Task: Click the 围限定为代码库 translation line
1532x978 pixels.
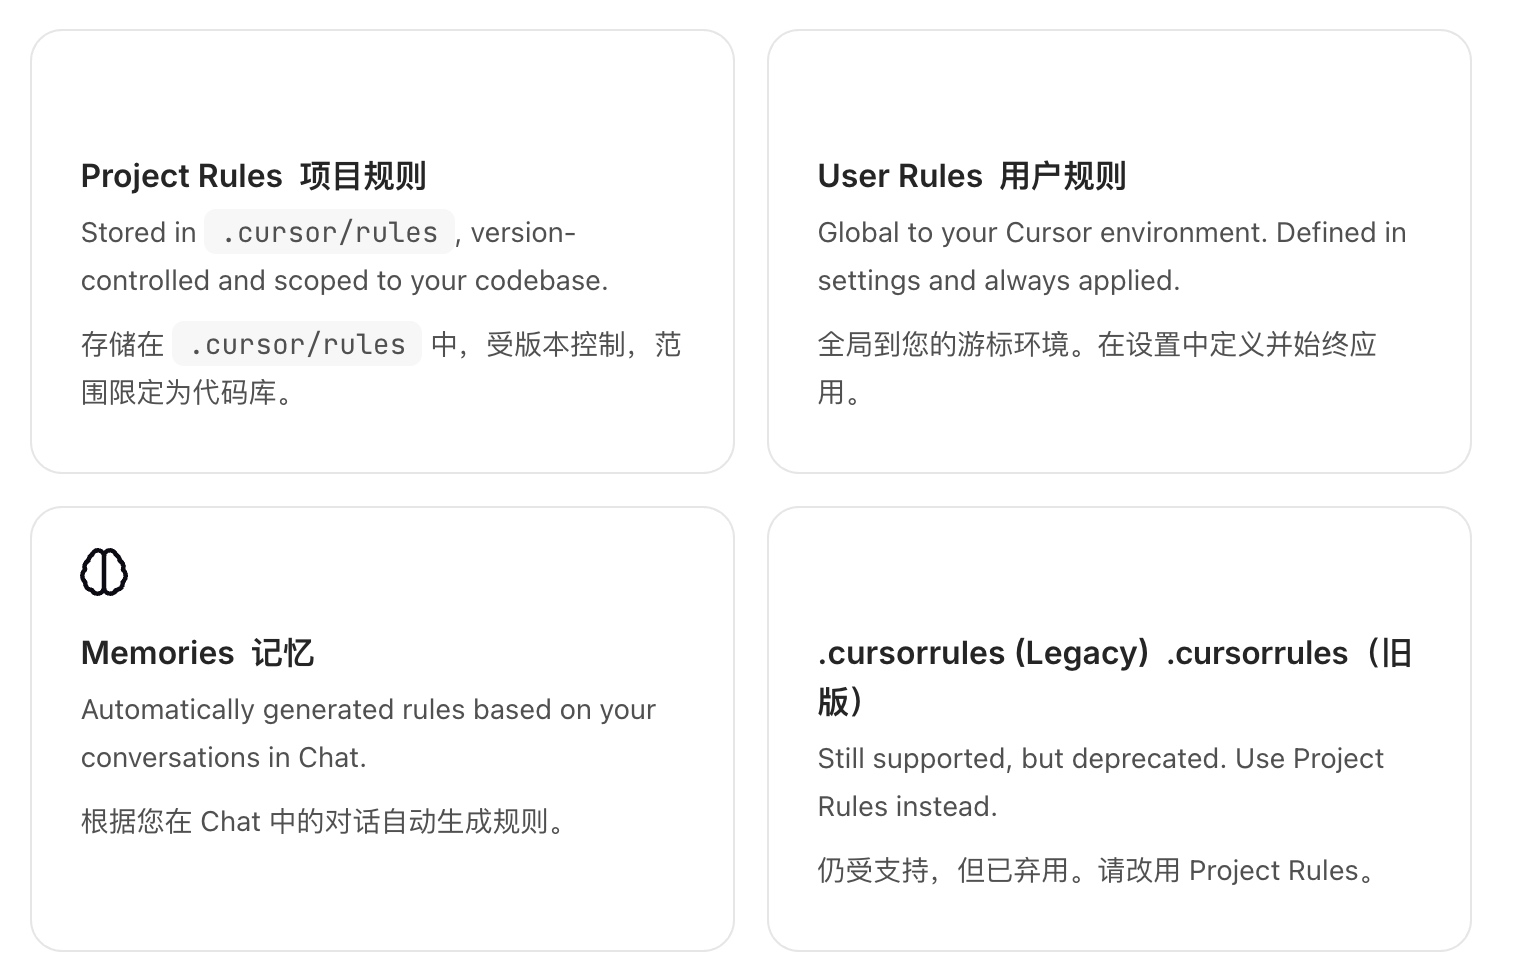Action: tap(189, 392)
